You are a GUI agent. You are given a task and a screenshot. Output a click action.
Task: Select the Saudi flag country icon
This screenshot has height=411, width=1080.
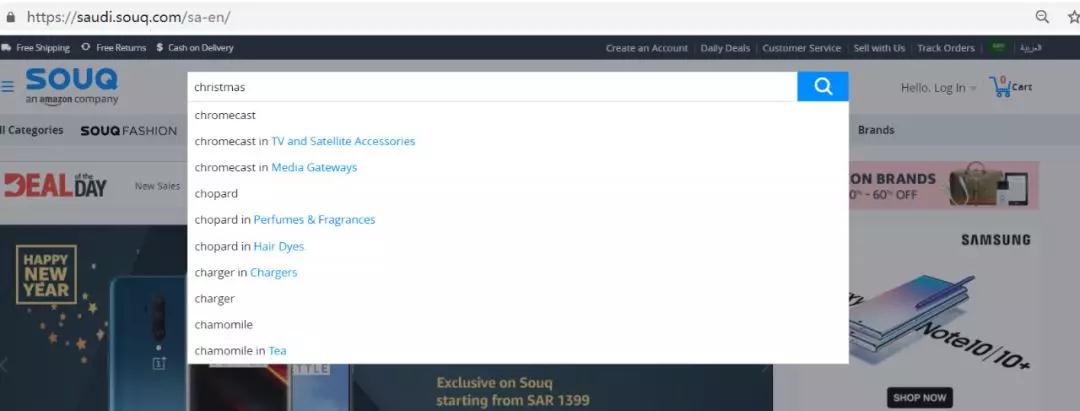tap(997, 48)
